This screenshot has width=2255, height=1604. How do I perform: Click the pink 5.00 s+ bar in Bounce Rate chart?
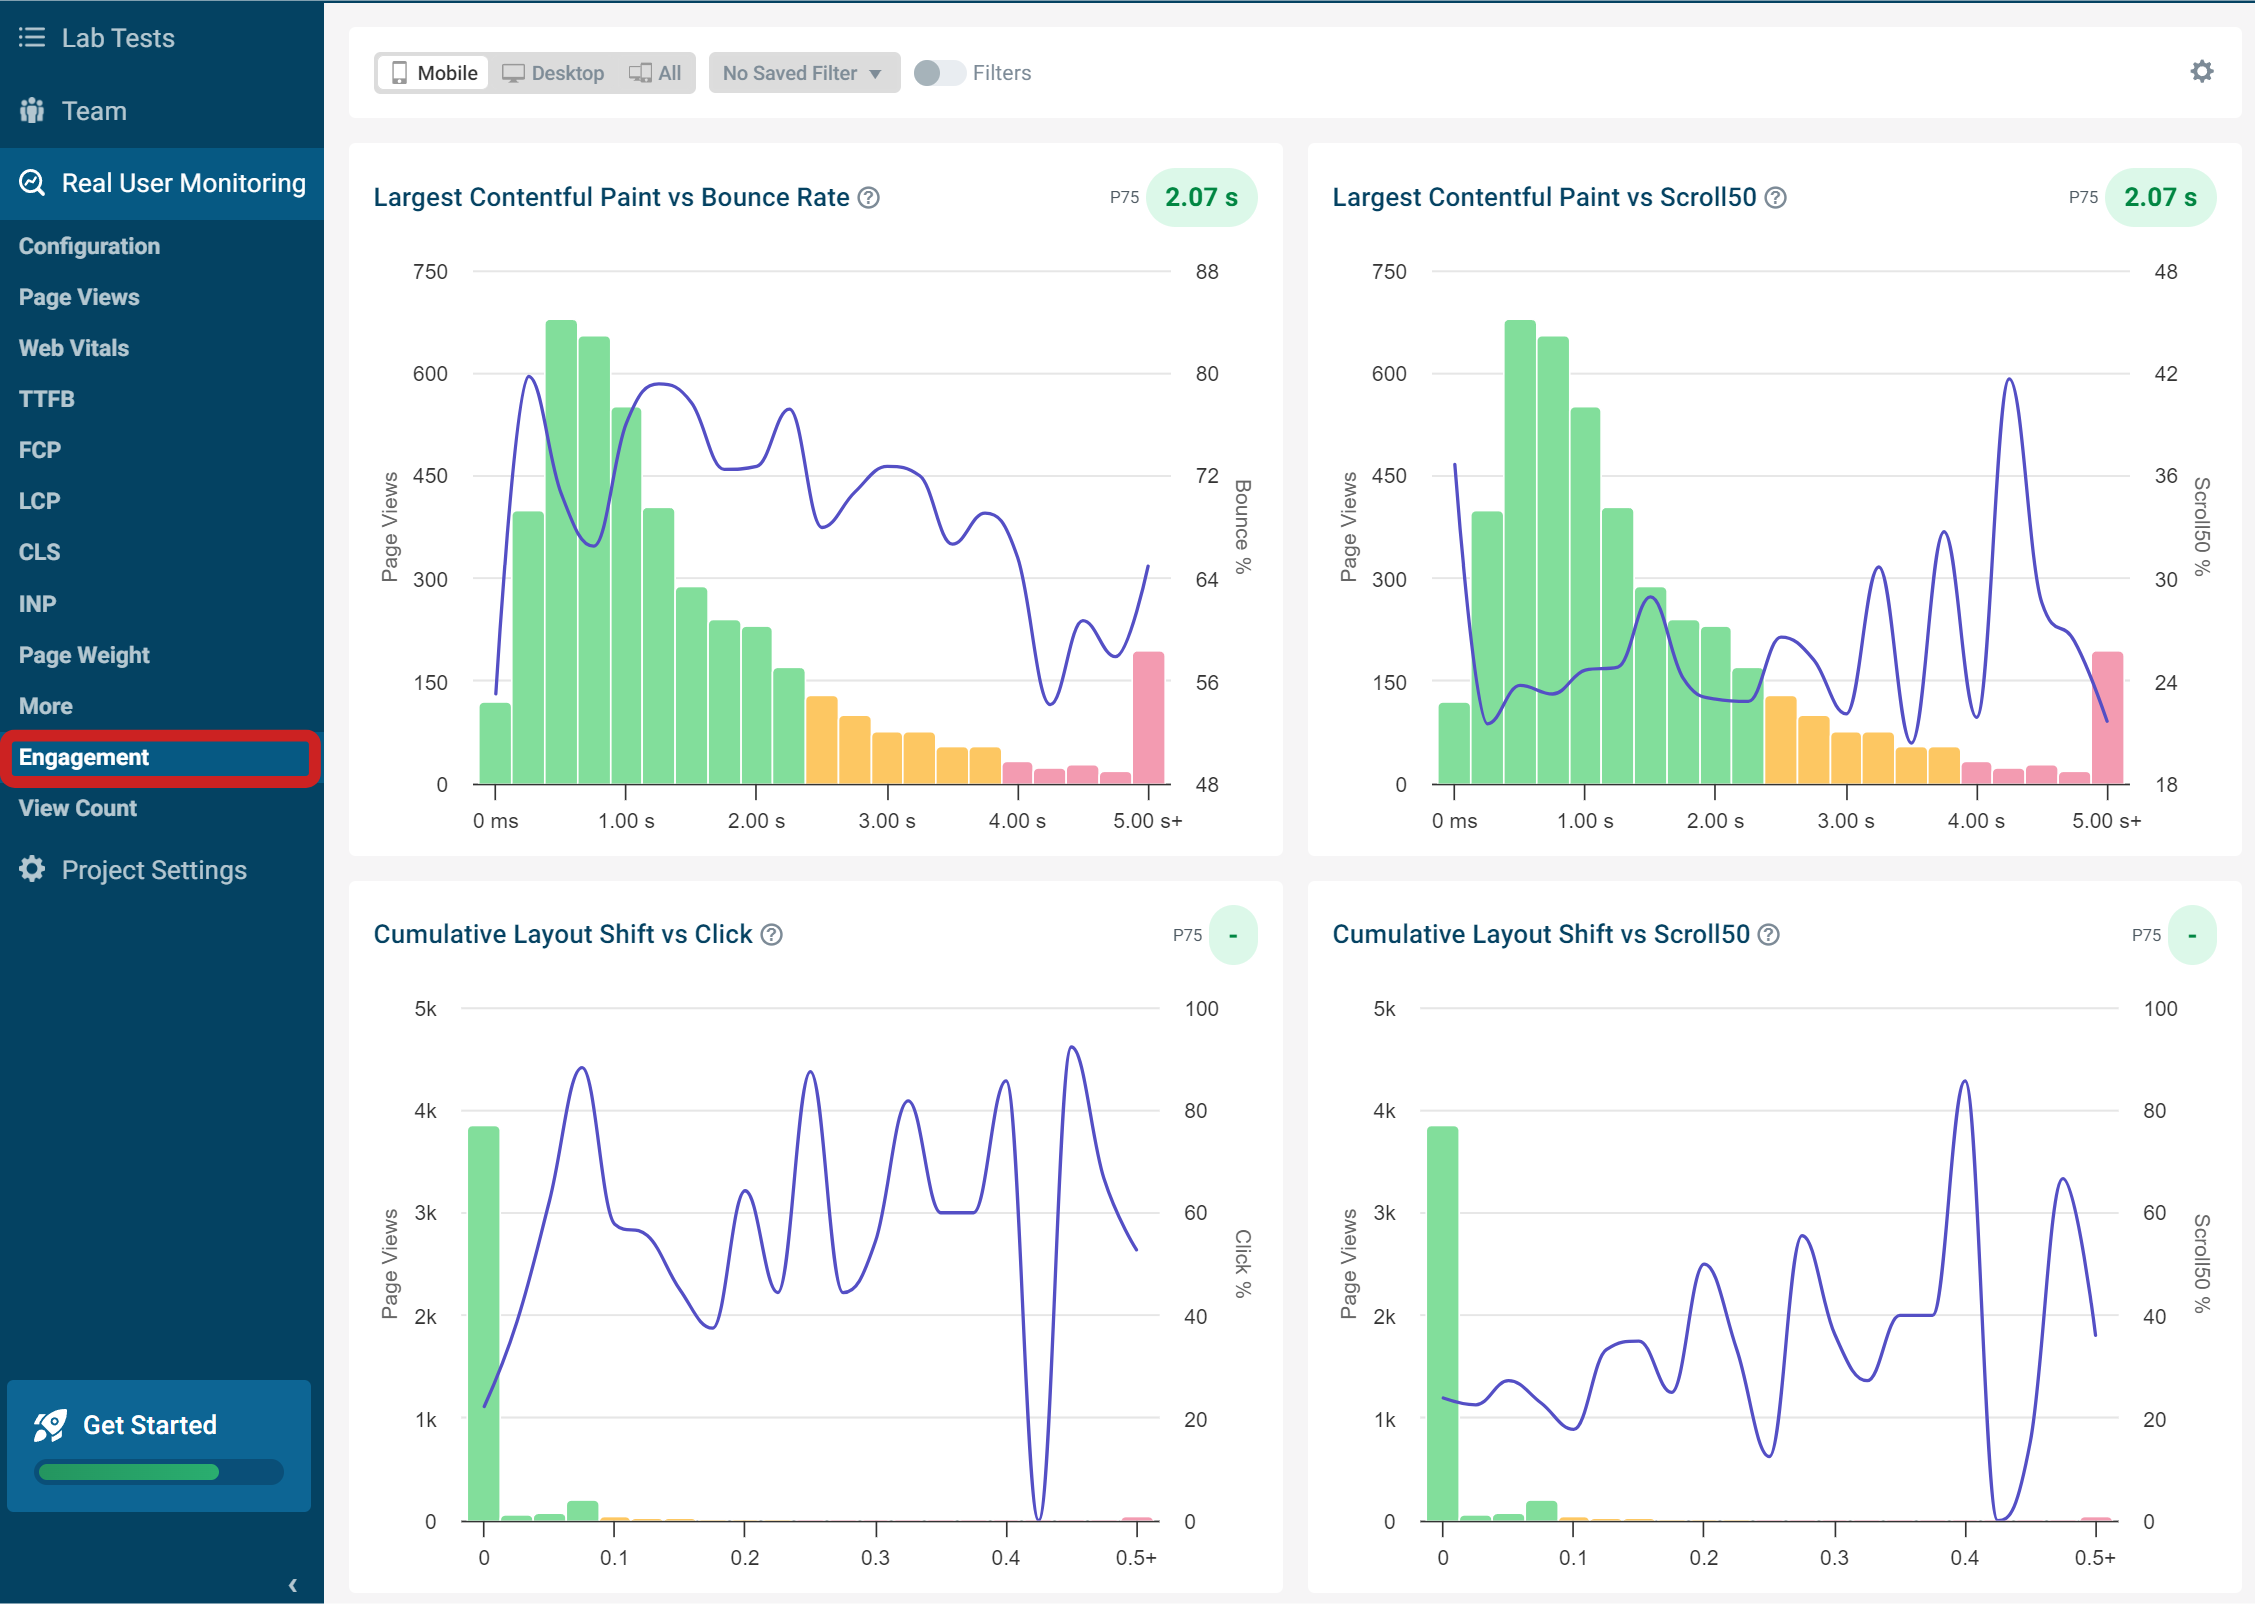[1148, 718]
